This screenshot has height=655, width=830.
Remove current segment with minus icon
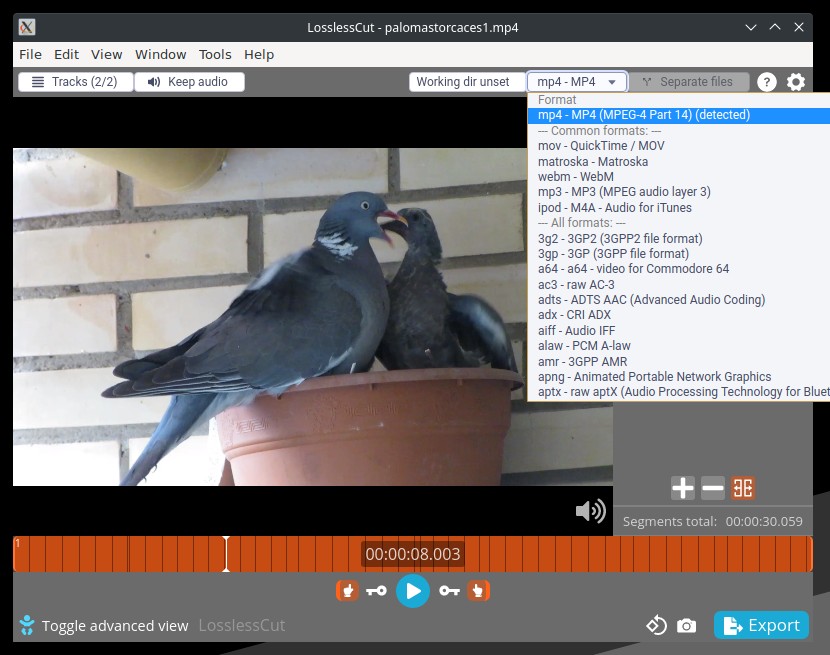(712, 488)
